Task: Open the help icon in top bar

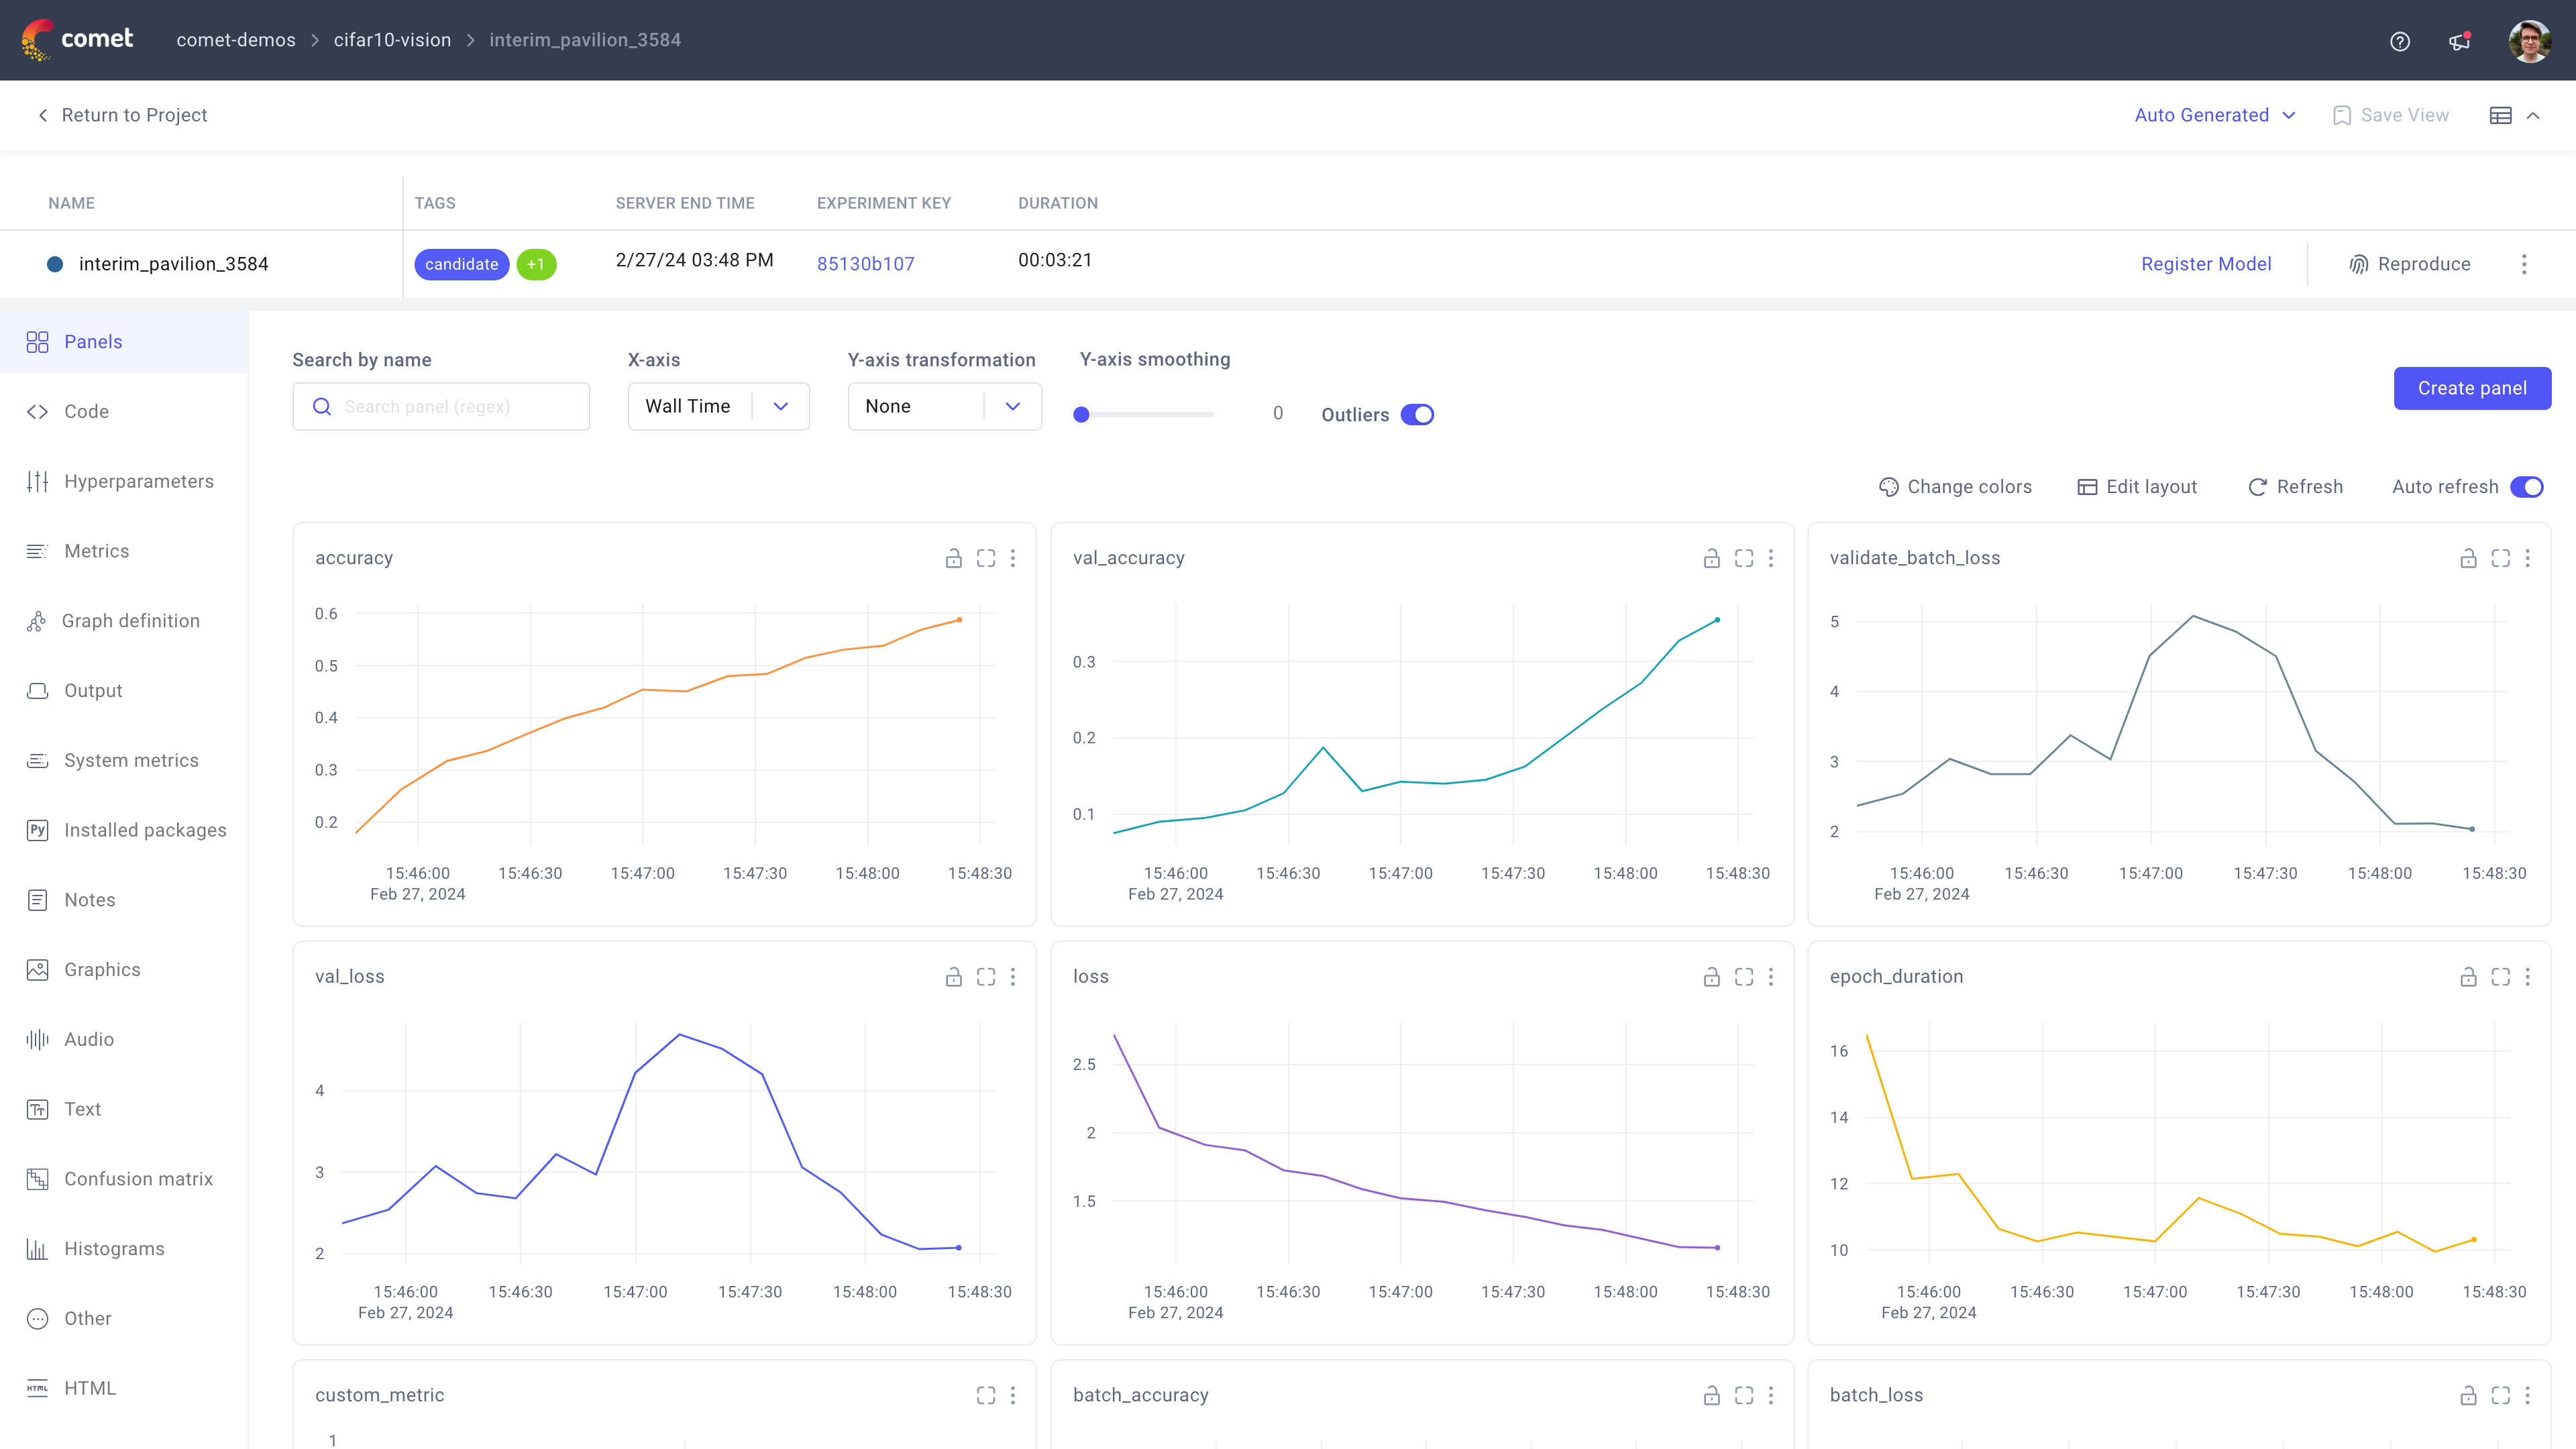Action: [x=2399, y=41]
